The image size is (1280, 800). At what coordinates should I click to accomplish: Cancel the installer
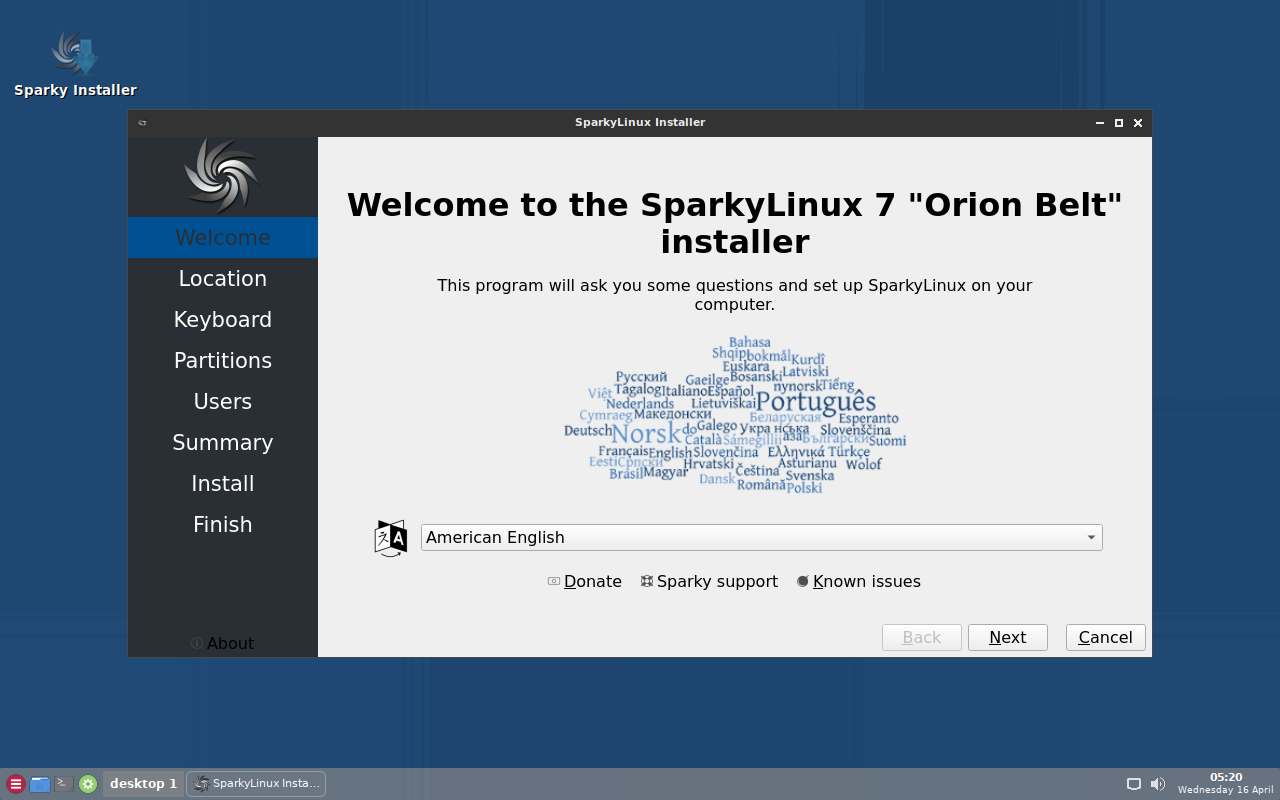coord(1106,638)
